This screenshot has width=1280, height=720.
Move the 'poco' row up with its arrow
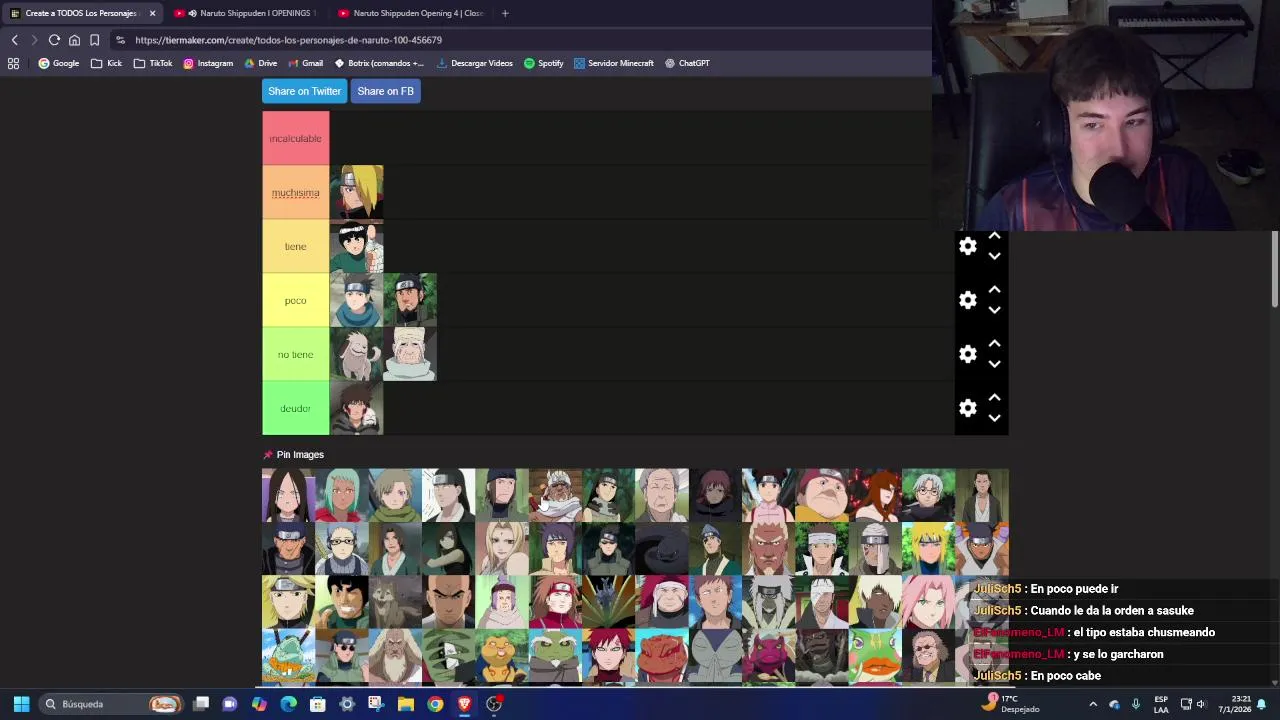pyautogui.click(x=994, y=290)
